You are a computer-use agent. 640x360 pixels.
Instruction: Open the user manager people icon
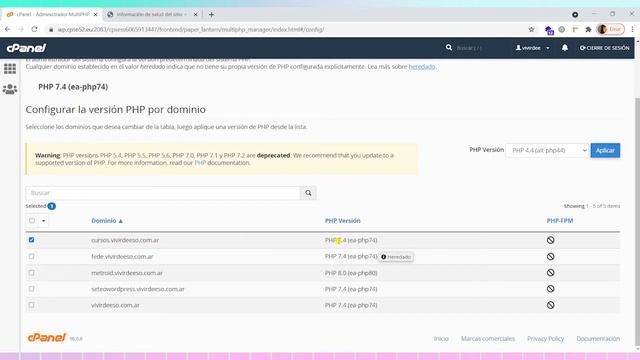tap(10, 89)
